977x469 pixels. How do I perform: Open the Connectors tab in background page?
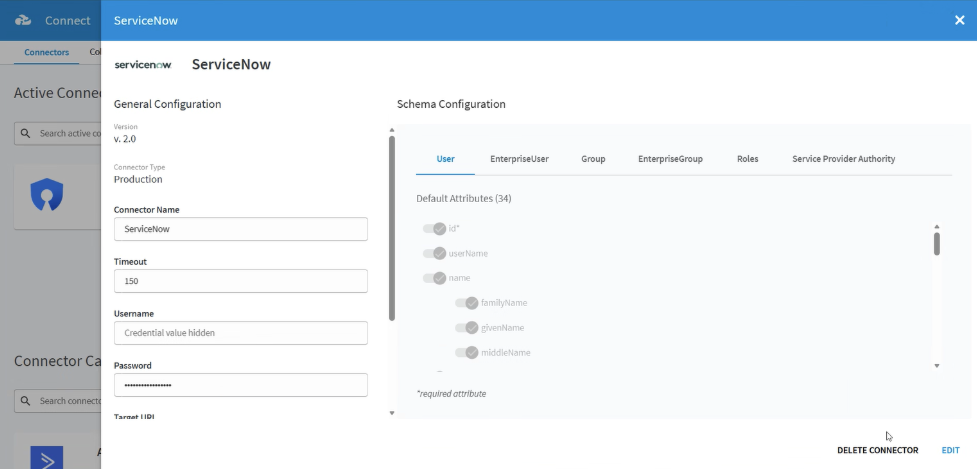point(47,52)
